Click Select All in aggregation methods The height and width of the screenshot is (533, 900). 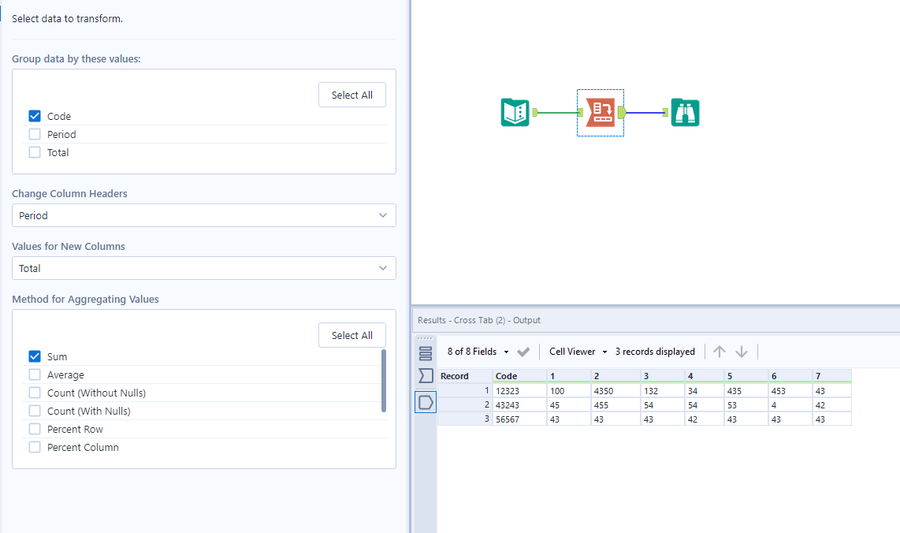[352, 335]
